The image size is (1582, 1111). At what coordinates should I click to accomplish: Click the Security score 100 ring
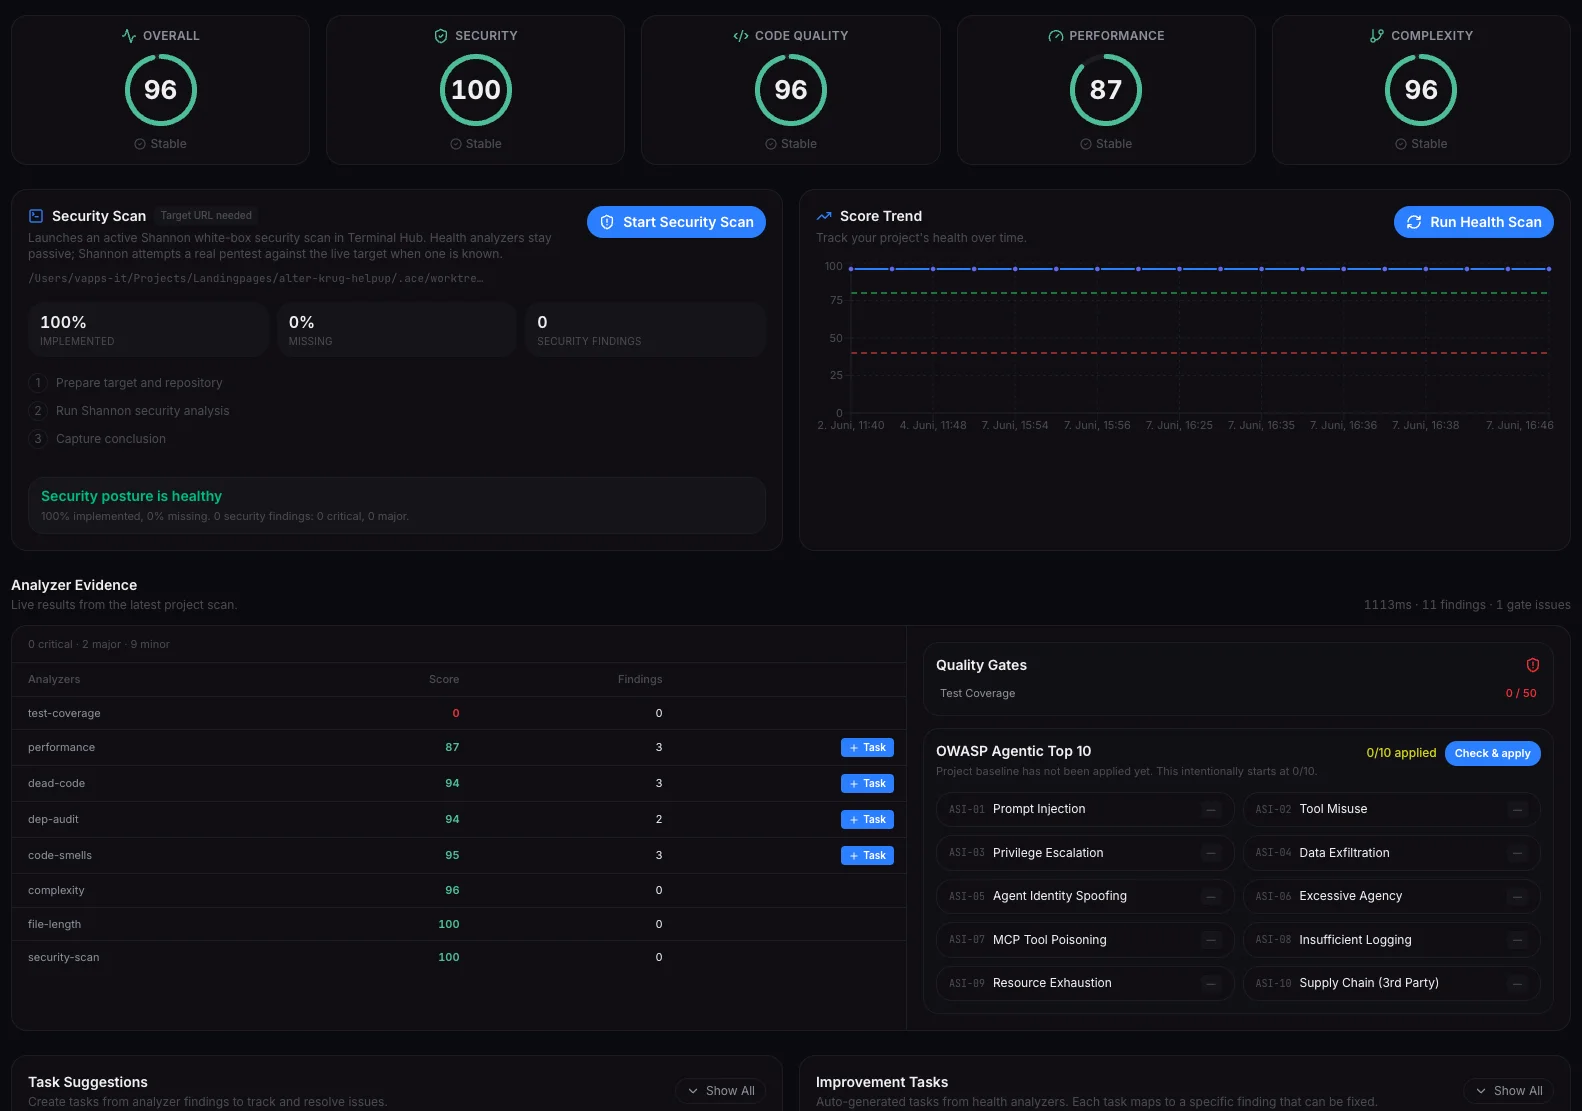point(476,90)
